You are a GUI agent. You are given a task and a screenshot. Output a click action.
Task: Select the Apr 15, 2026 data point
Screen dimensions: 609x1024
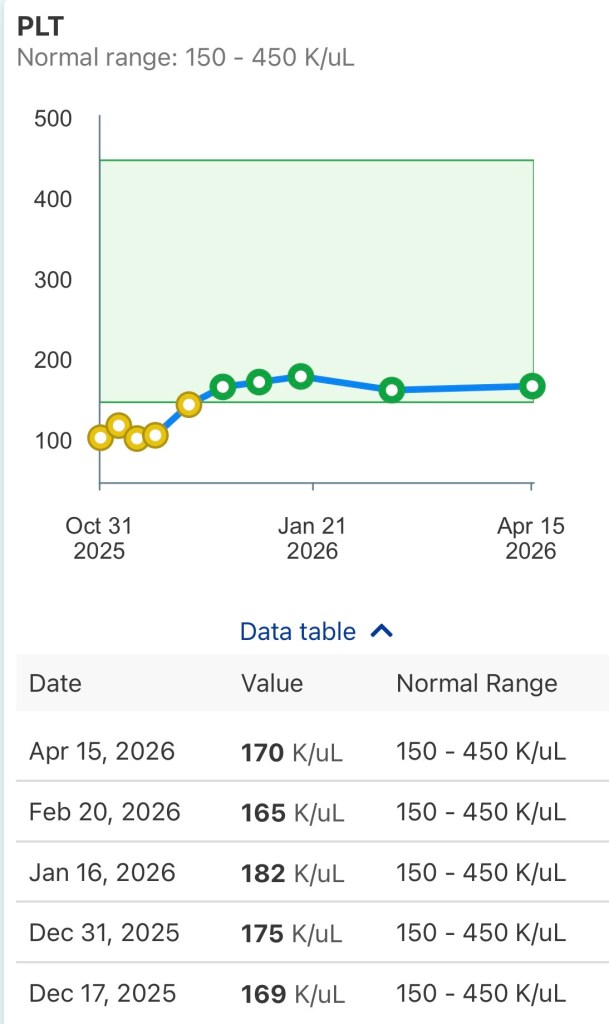click(x=530, y=384)
